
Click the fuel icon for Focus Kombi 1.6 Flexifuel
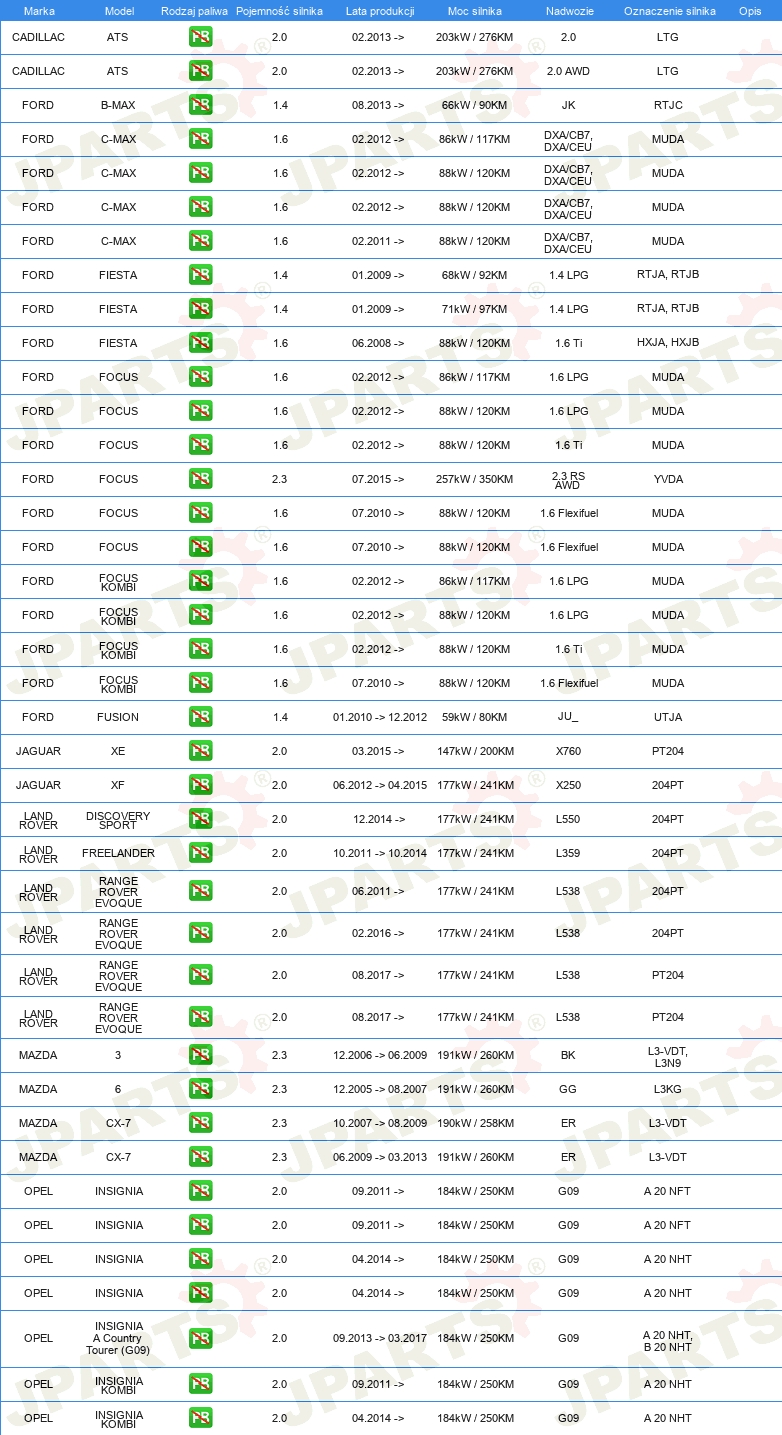click(200, 683)
